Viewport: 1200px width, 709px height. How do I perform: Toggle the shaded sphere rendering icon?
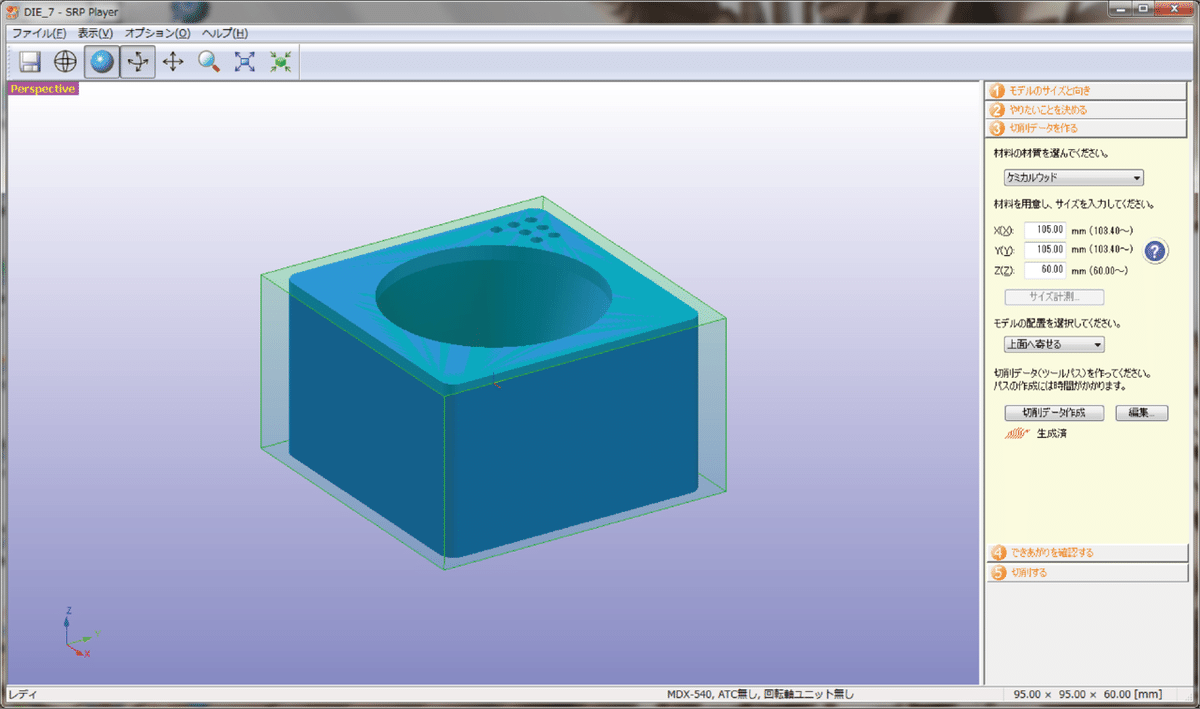pos(101,62)
